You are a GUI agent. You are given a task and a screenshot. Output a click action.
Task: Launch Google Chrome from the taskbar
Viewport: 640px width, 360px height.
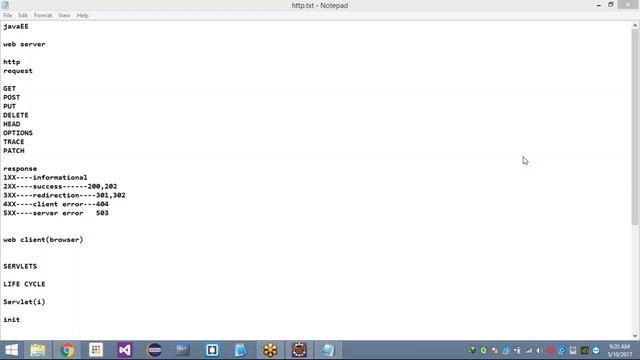point(67,350)
